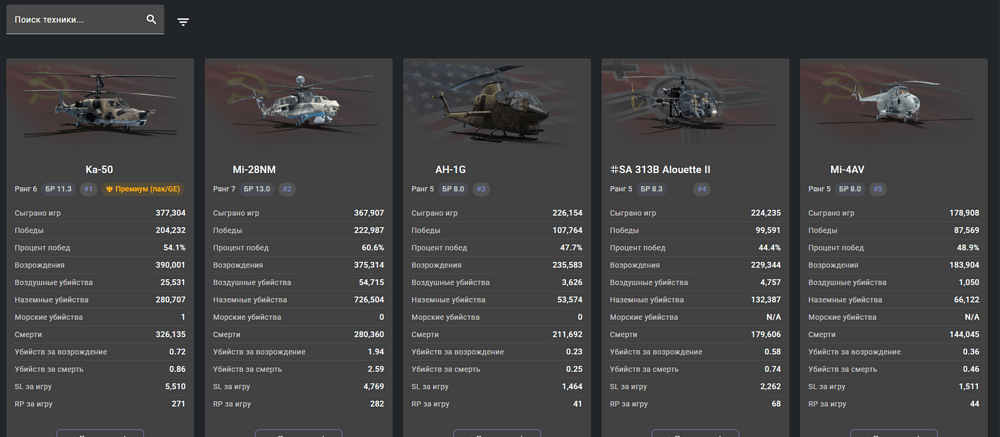Select deaths value '280,360' on Mi-28NM
This screenshot has height=437, width=1000.
(369, 334)
